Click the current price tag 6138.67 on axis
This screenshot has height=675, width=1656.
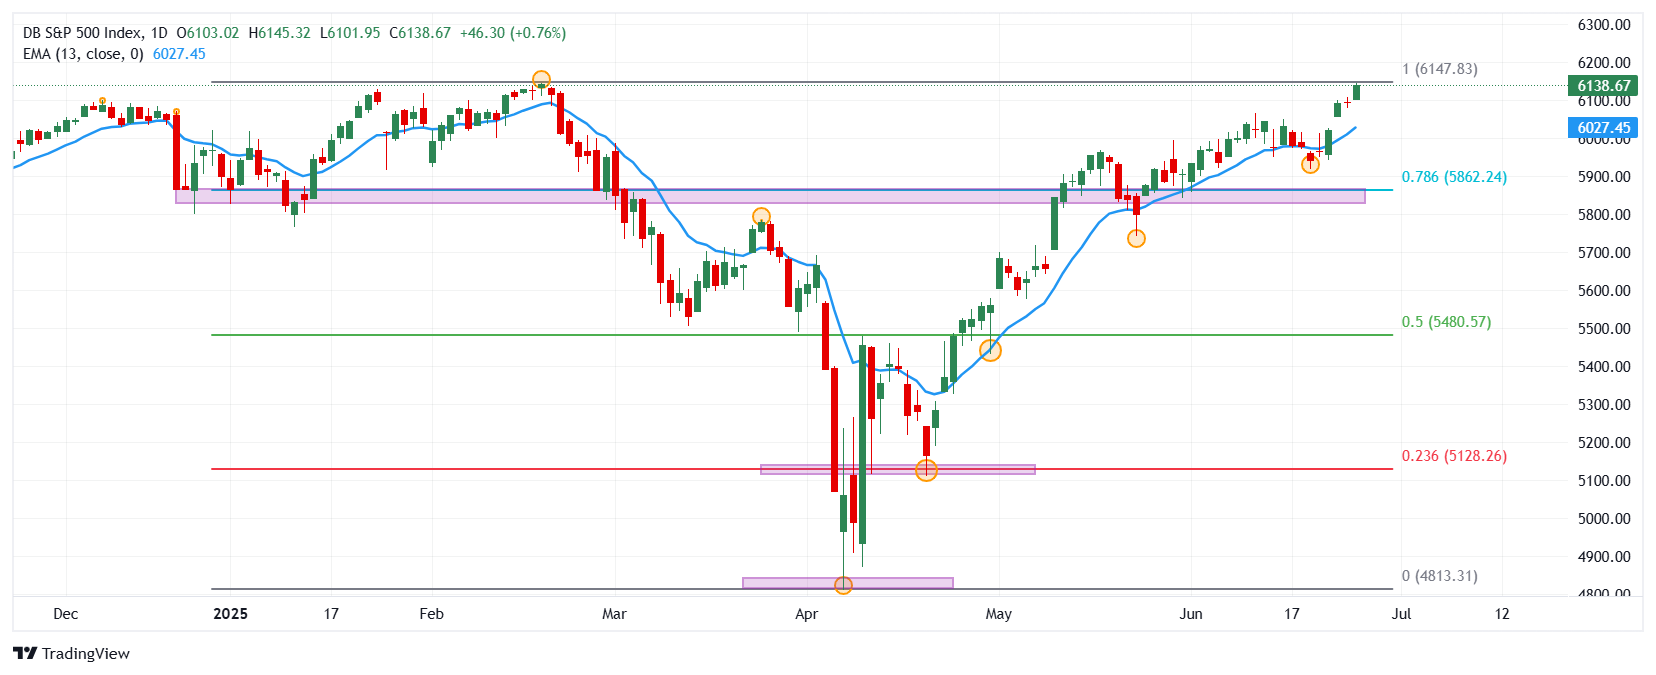1604,86
